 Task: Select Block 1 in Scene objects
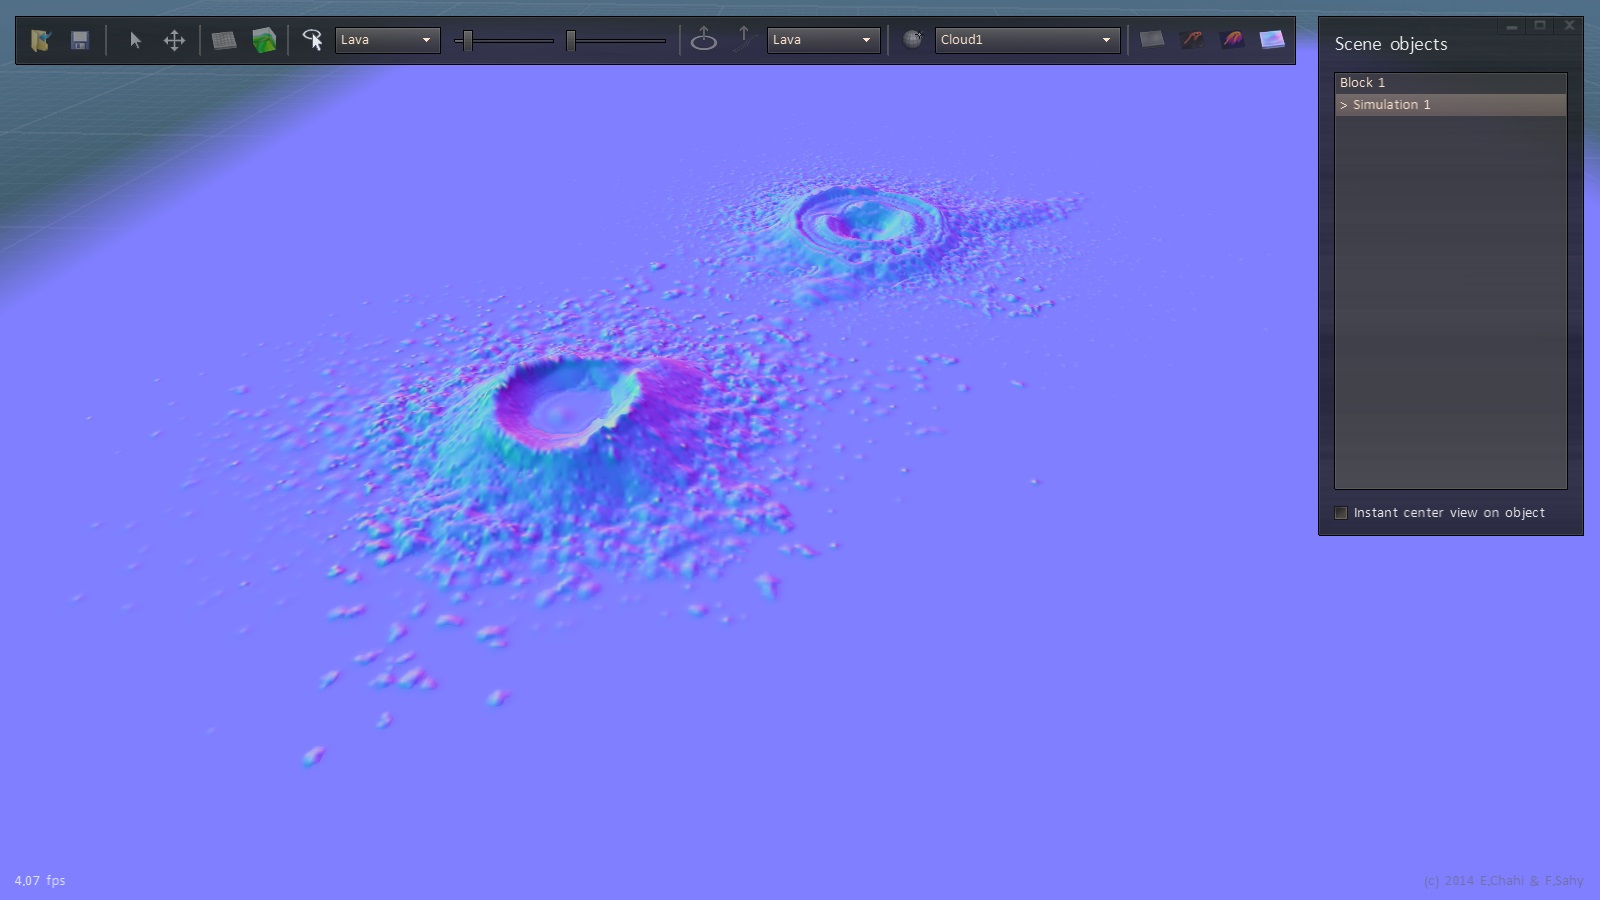(x=1451, y=83)
